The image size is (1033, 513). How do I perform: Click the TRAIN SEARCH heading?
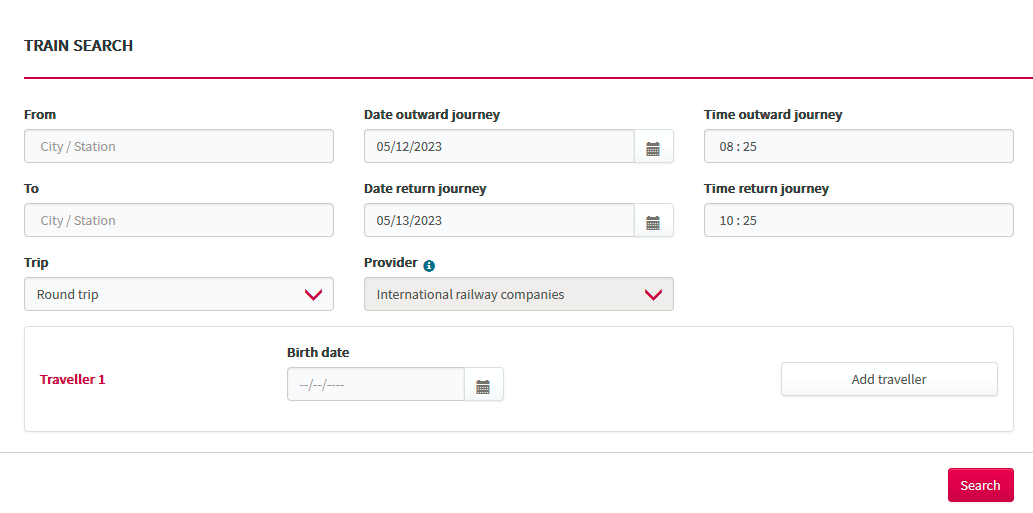coord(78,45)
